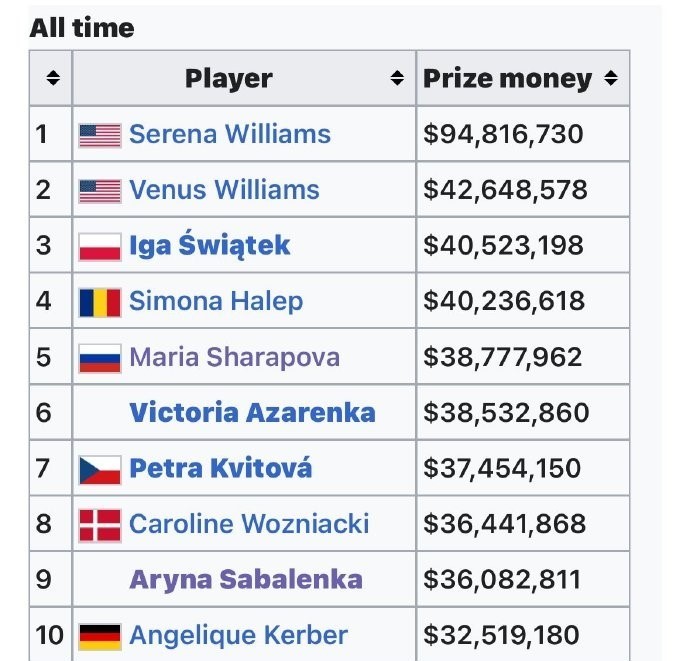This screenshot has width=690, height=661.
Task: Click the USA flag beside Venus Williams
Action: [100, 191]
